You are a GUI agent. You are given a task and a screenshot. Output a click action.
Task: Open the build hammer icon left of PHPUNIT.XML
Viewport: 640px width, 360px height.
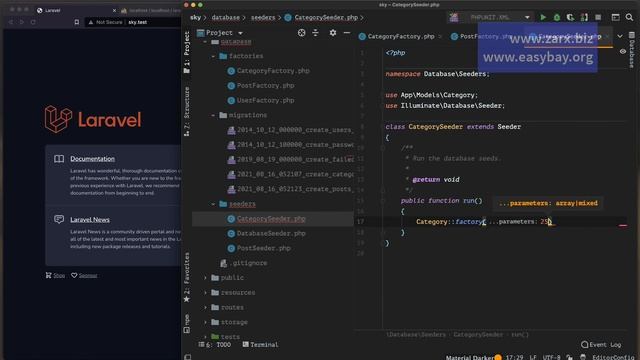453,17
